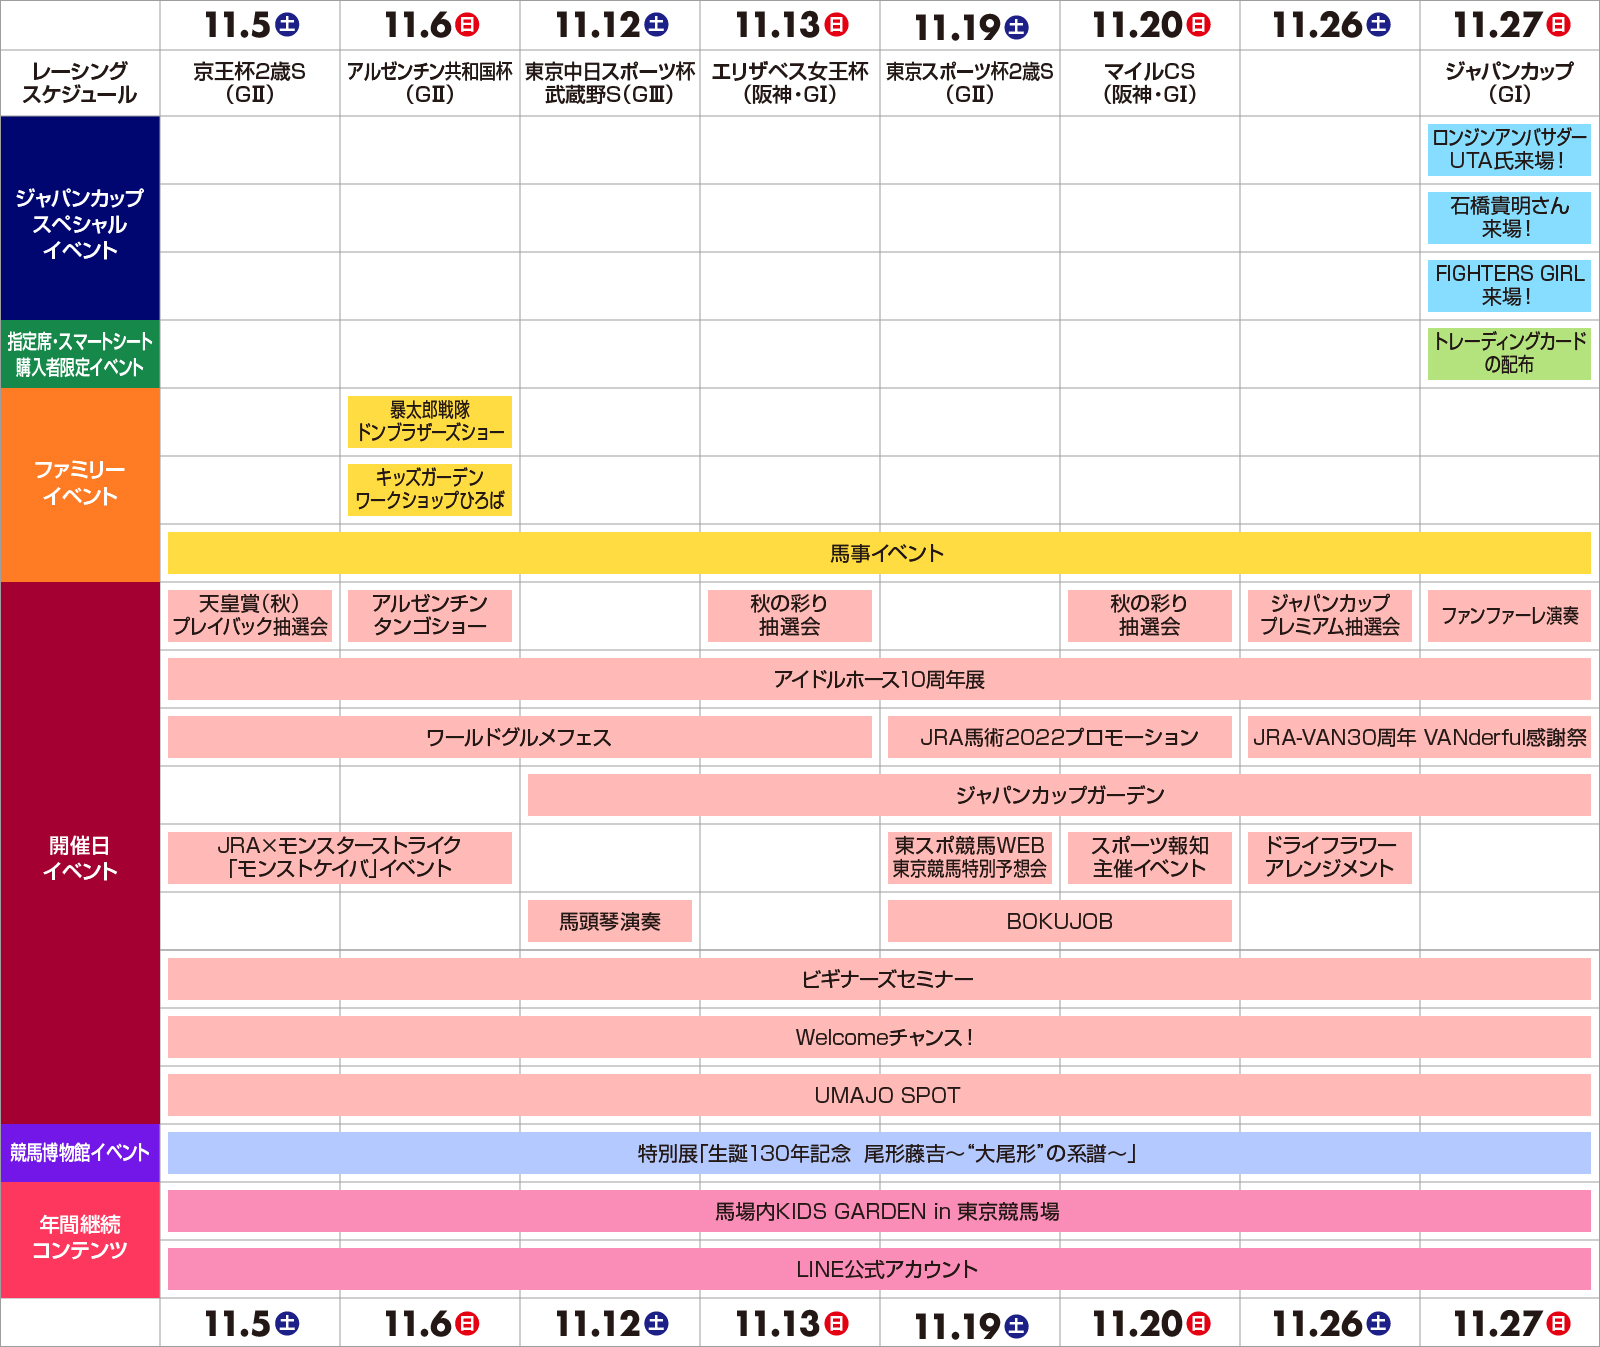Select ジャパンカップガーデン bar
This screenshot has width=1600, height=1347.
(x=1059, y=795)
